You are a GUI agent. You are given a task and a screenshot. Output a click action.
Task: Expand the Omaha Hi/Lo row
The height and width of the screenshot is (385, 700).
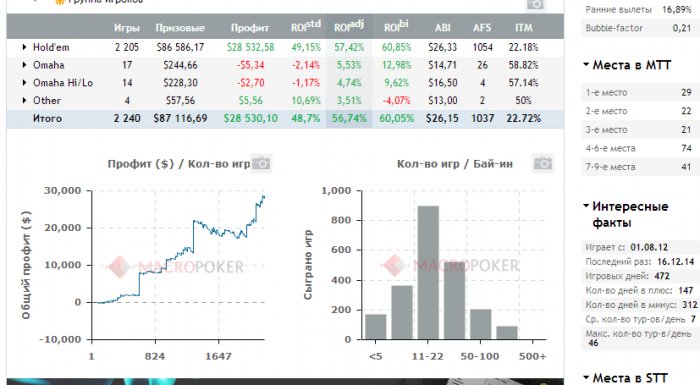(x=24, y=83)
